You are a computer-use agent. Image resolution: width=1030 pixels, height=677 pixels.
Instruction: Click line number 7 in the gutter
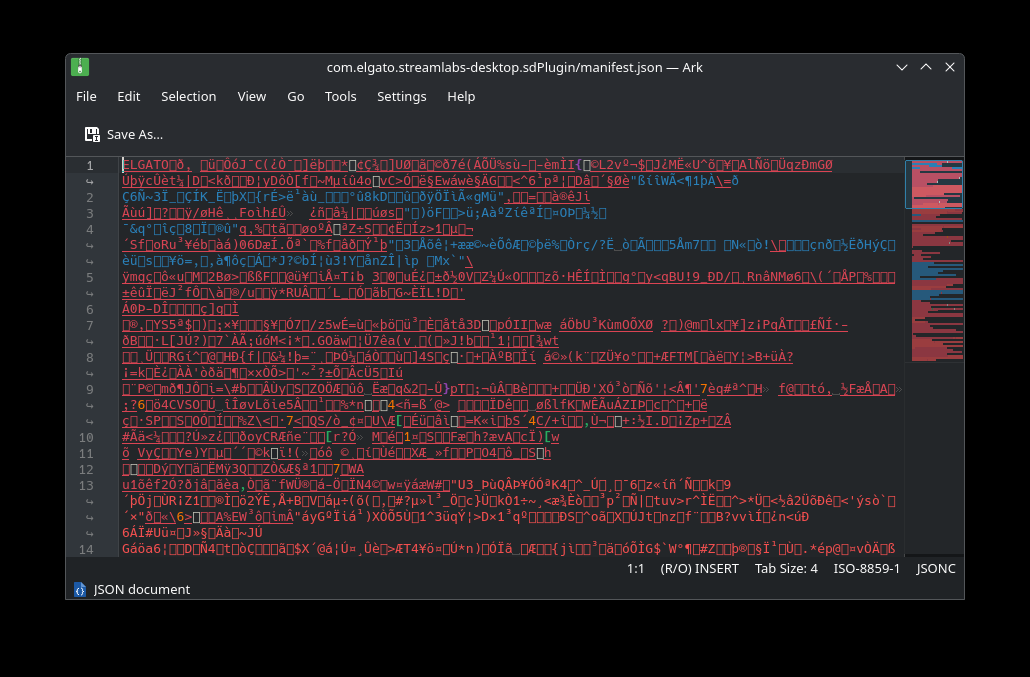90,326
